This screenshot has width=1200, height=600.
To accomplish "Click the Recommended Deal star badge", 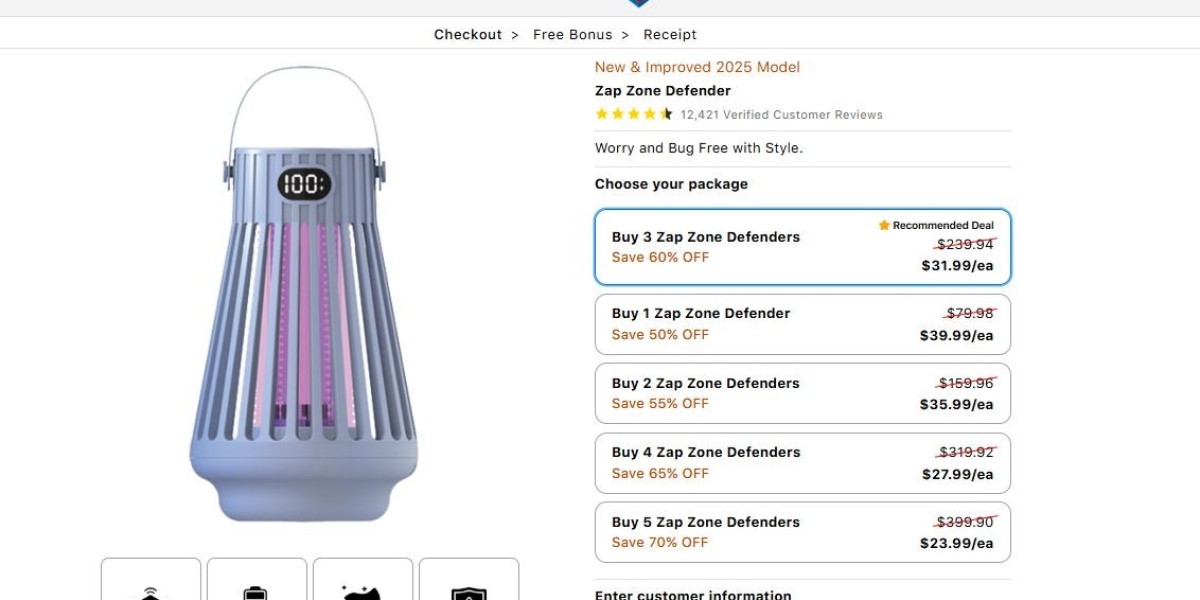I will (x=936, y=225).
